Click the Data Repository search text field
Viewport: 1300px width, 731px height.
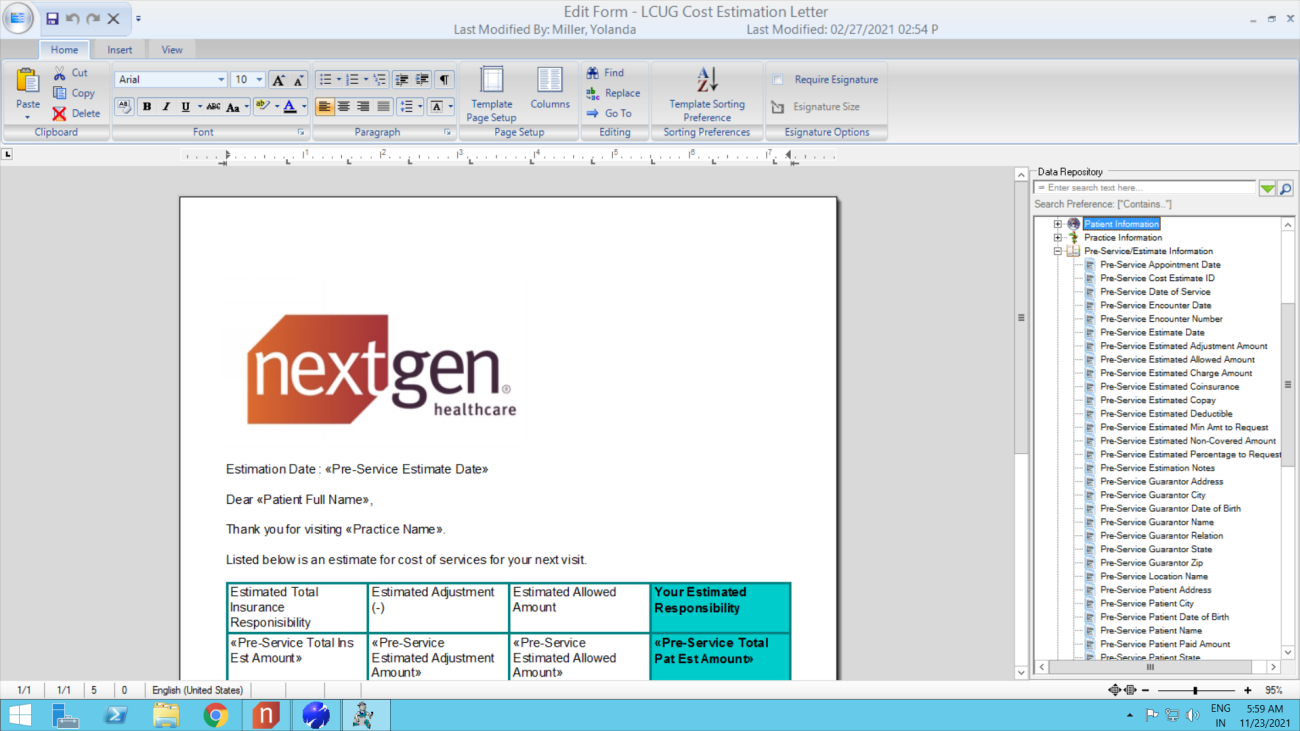[x=1146, y=188]
